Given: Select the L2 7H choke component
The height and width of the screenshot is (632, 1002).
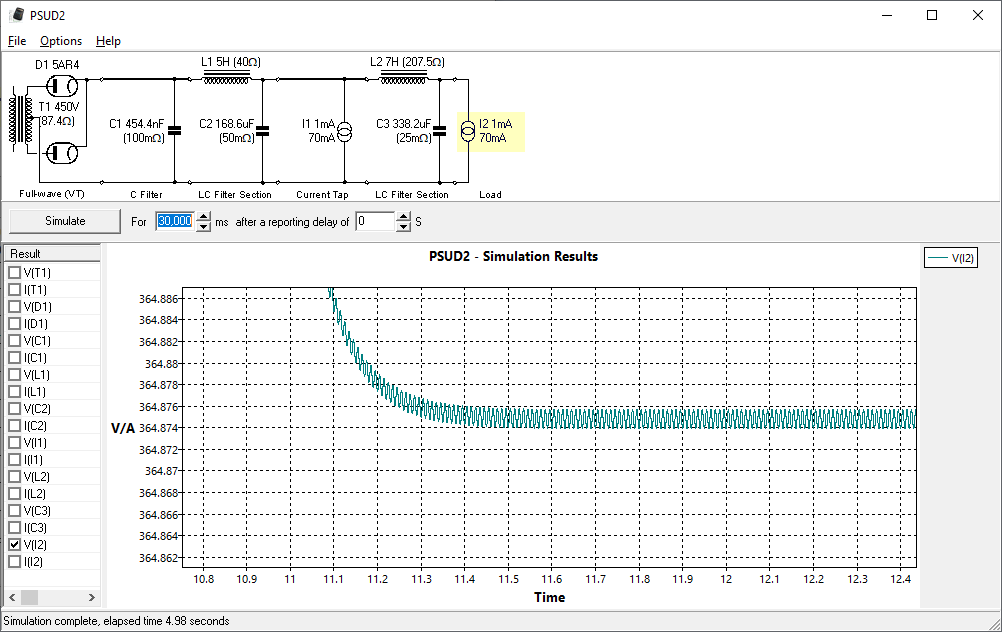Looking at the screenshot, I should coord(403,78).
